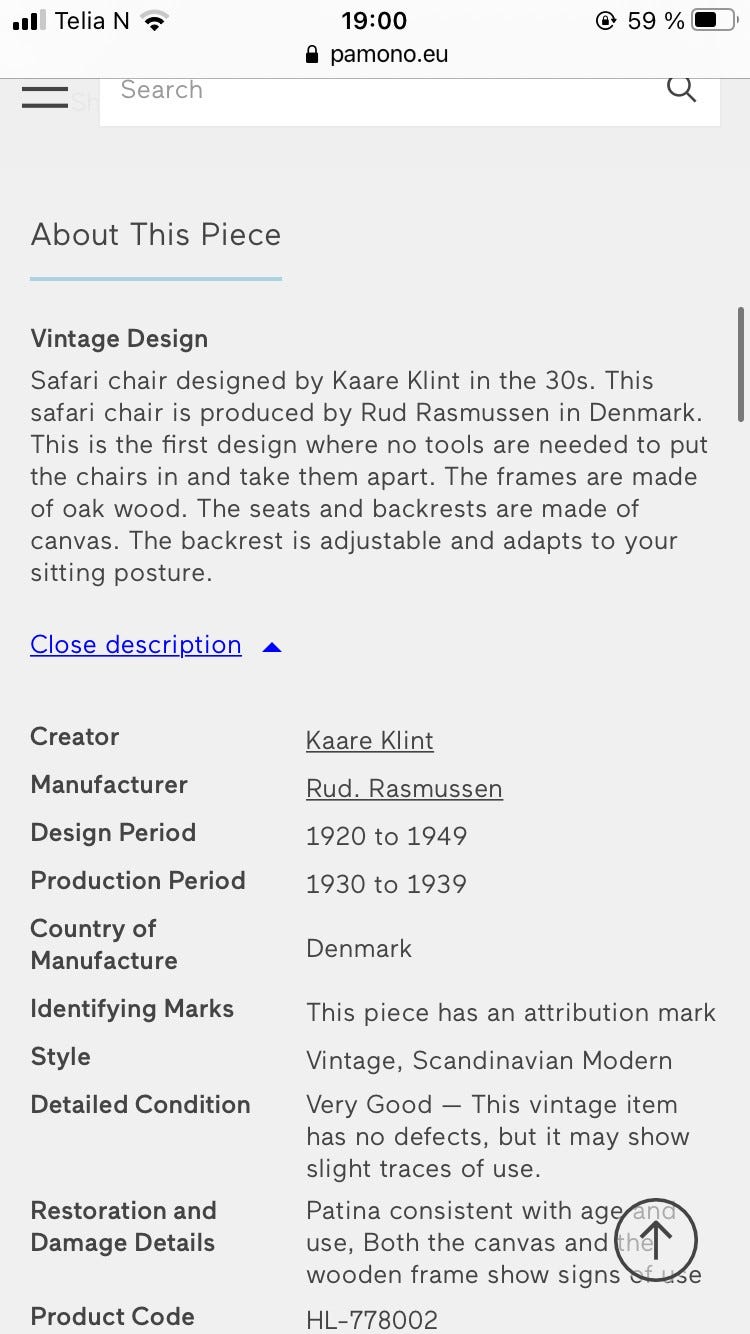
Task: Tap the Detailed Condition label
Action: pyautogui.click(x=141, y=1105)
